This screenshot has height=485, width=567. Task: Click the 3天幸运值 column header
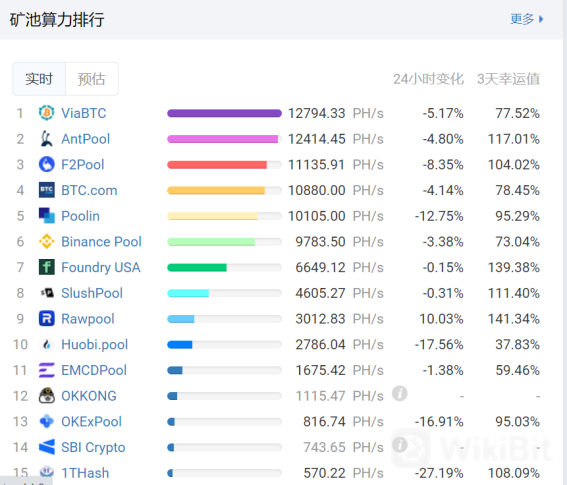[508, 79]
